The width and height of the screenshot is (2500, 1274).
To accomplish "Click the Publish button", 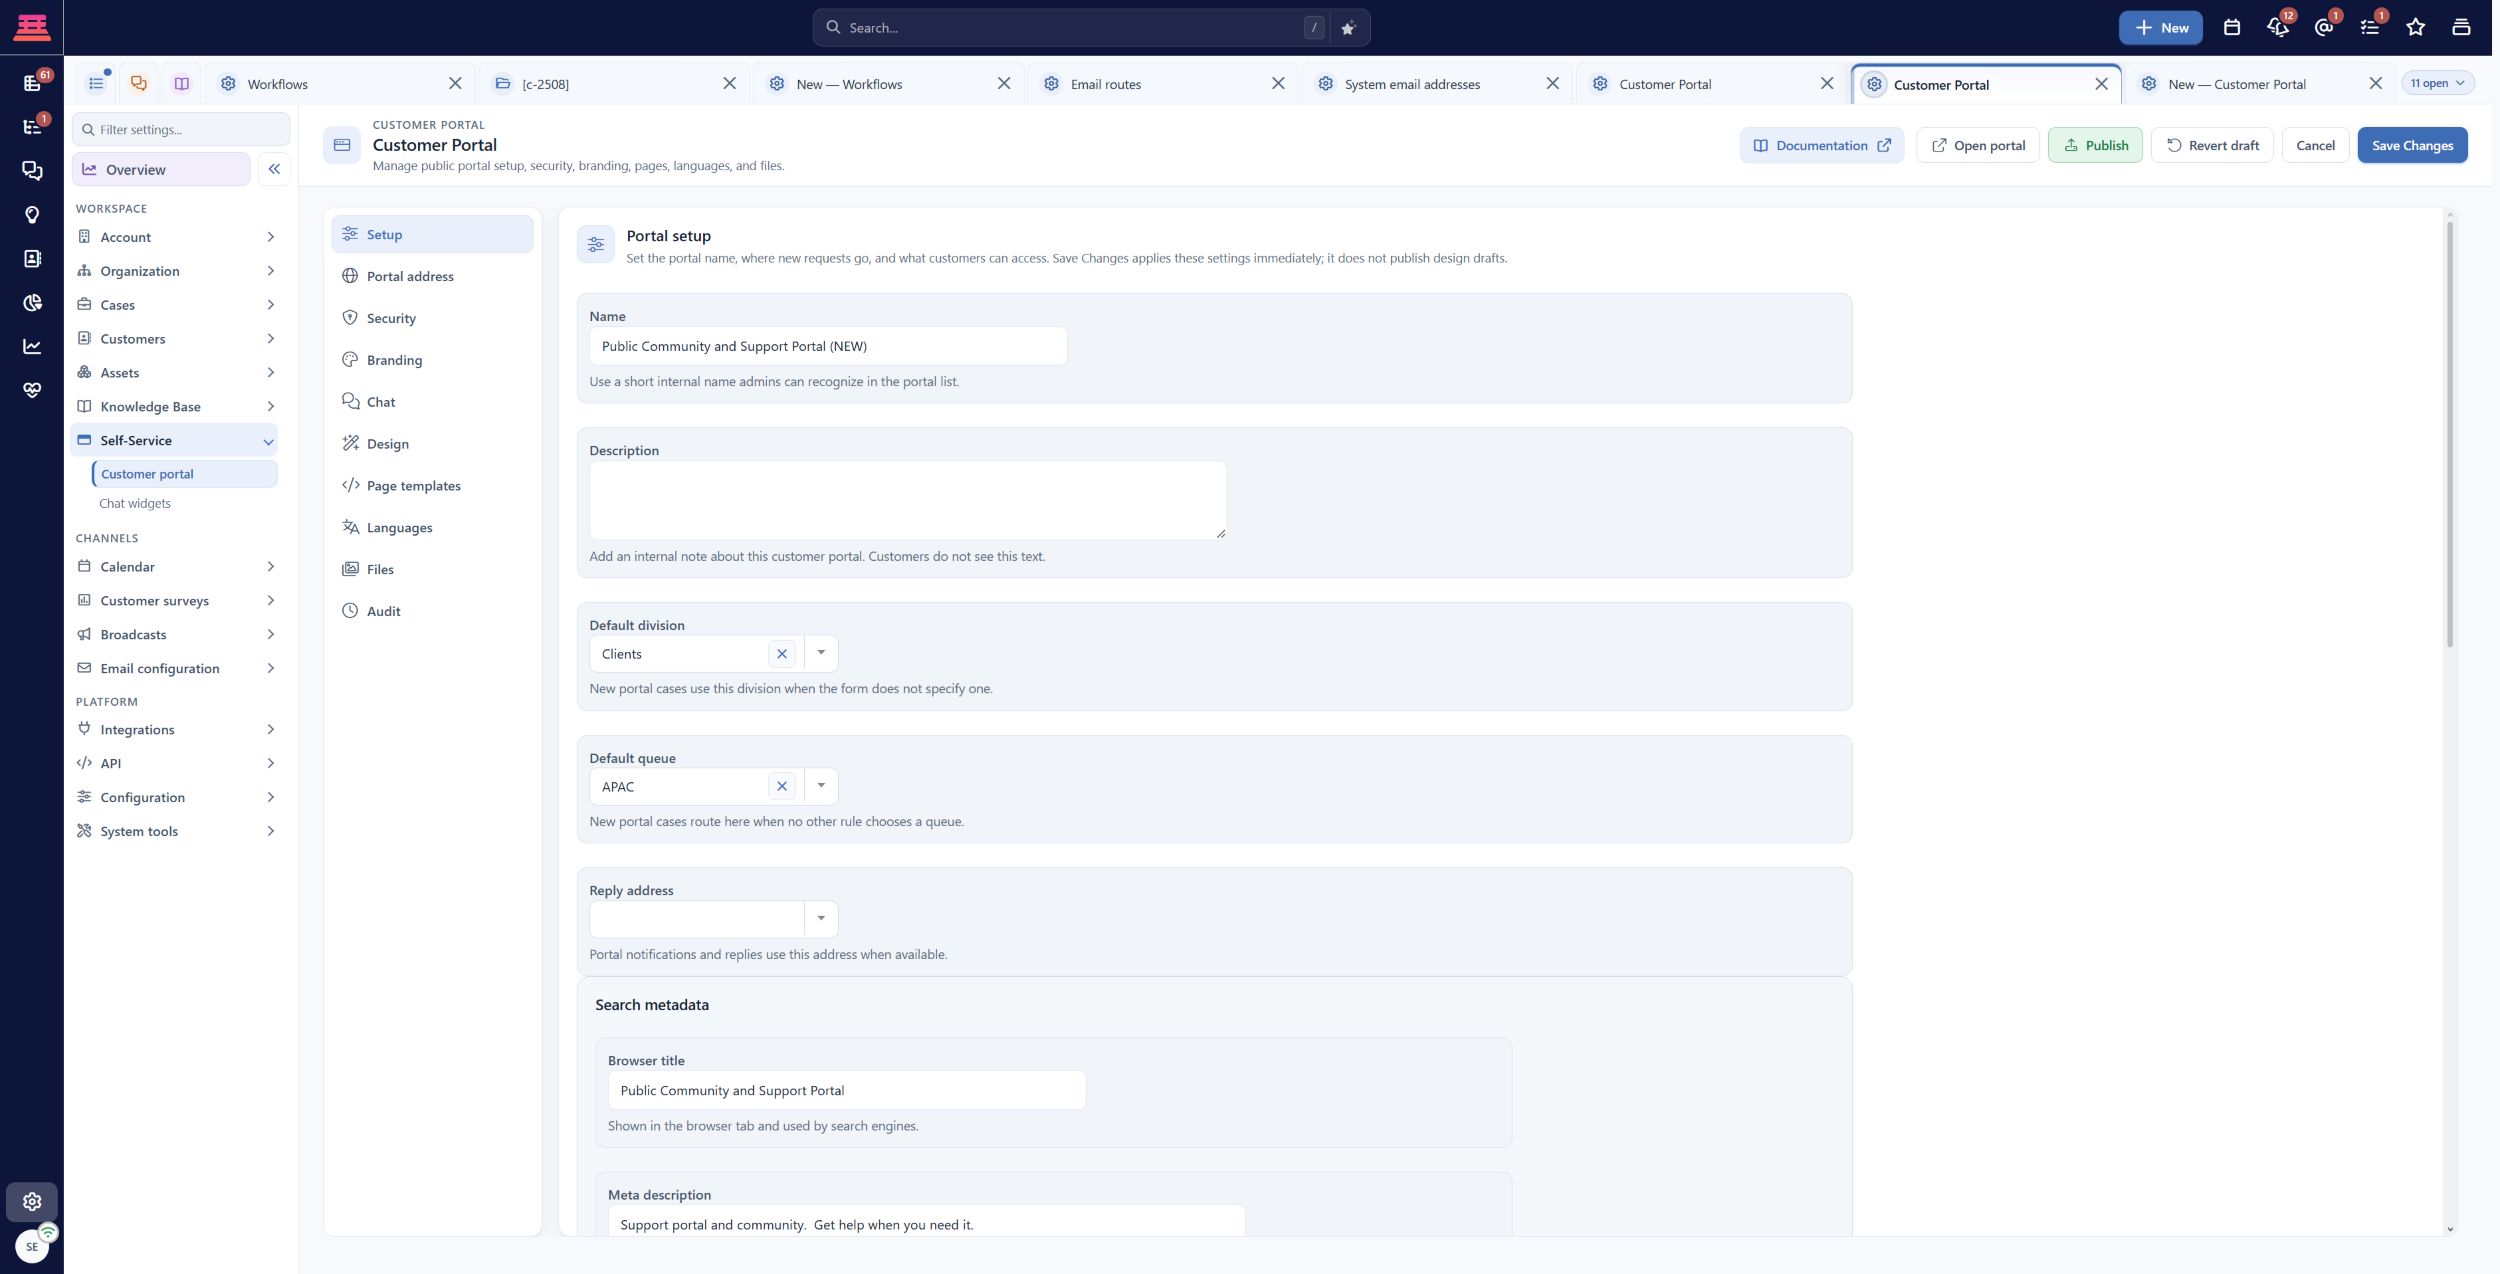I will click(x=2095, y=145).
